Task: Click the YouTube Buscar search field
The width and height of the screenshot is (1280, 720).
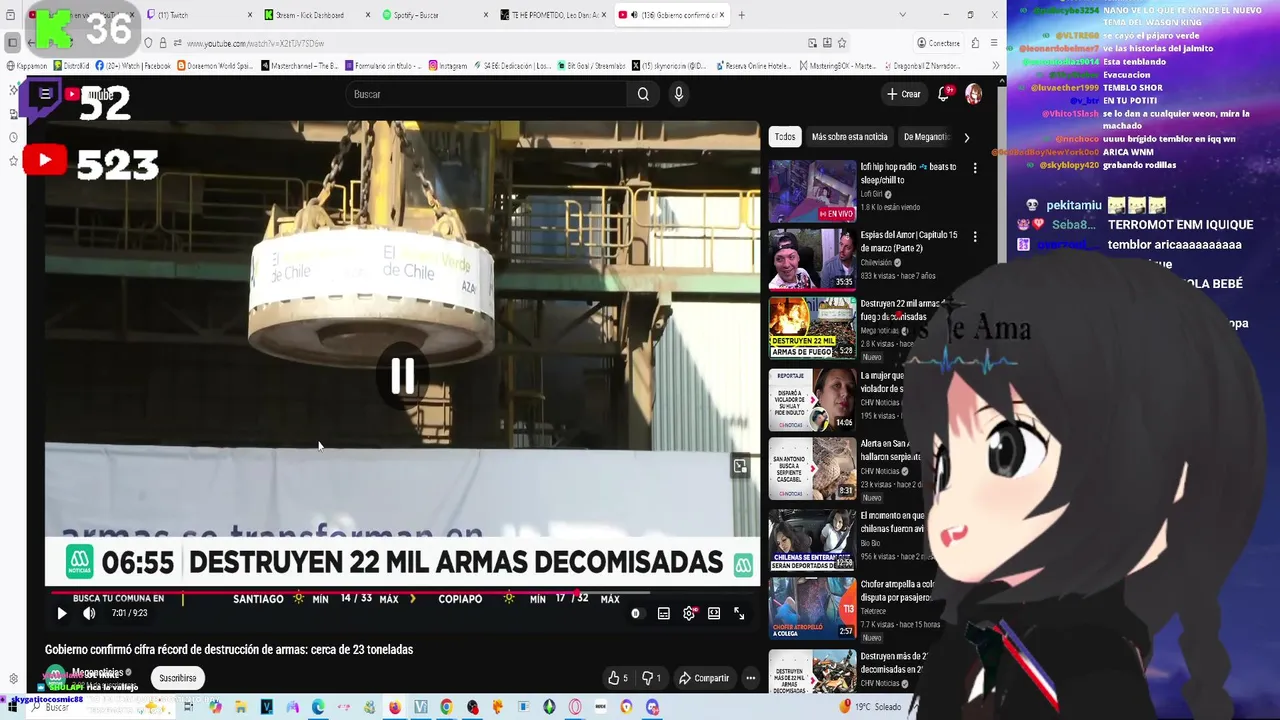Action: (488, 94)
